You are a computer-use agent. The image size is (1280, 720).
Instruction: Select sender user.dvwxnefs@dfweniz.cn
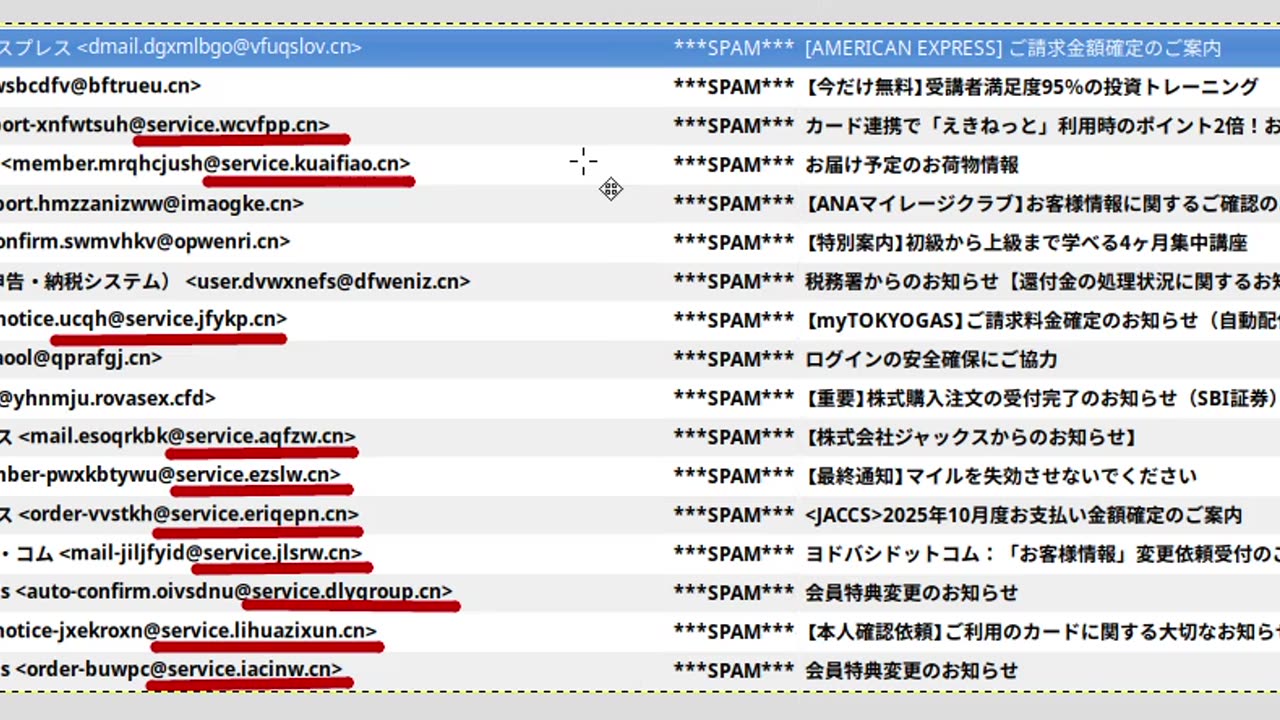(328, 281)
